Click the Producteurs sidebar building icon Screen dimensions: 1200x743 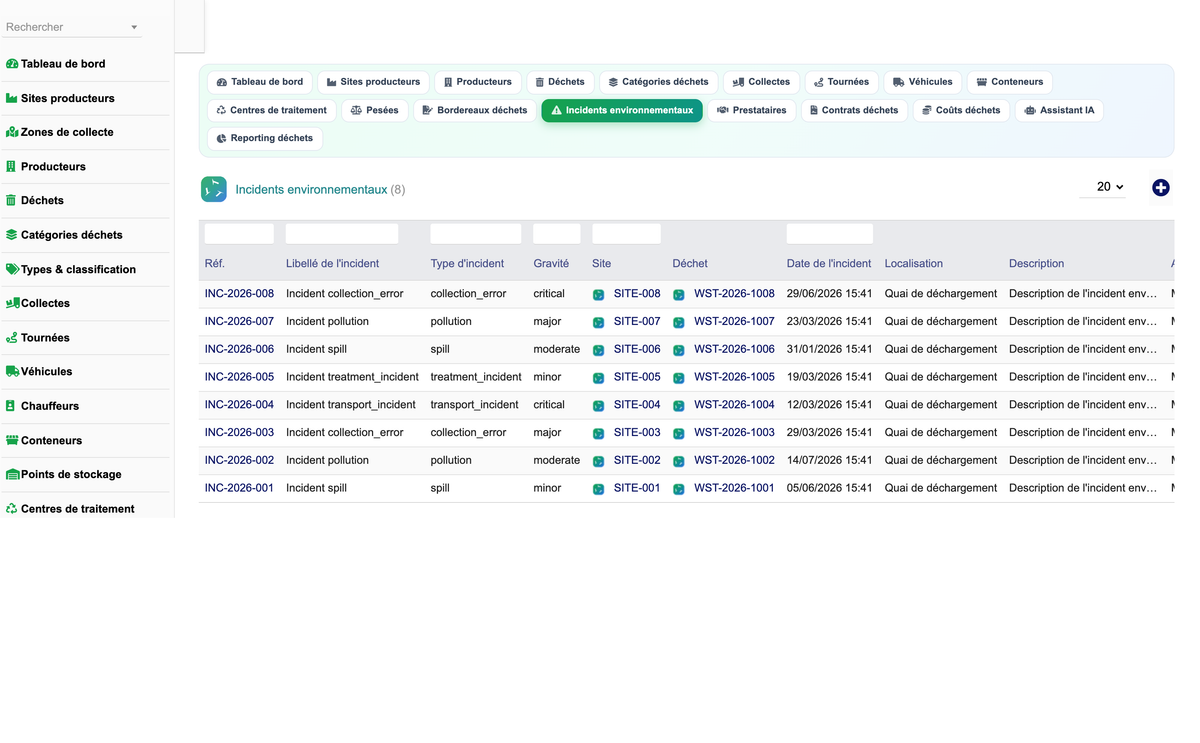pyautogui.click(x=11, y=166)
